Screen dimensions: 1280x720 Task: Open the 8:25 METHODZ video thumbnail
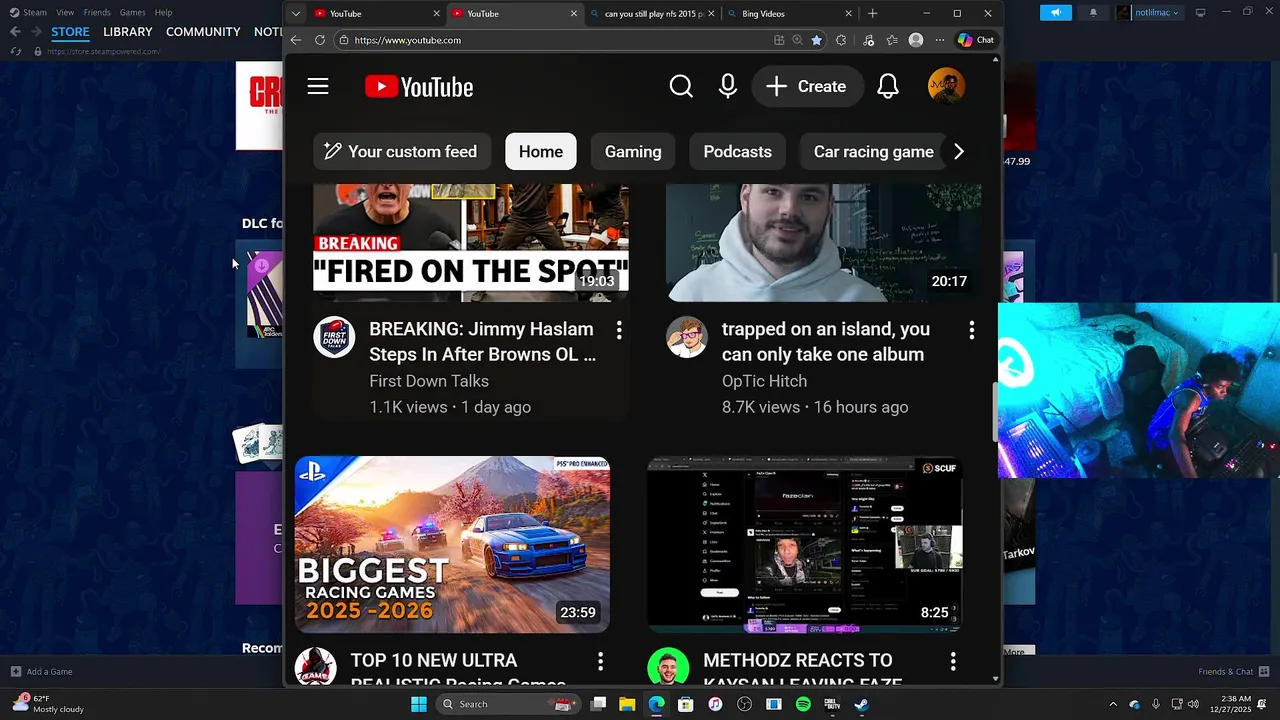coord(805,545)
